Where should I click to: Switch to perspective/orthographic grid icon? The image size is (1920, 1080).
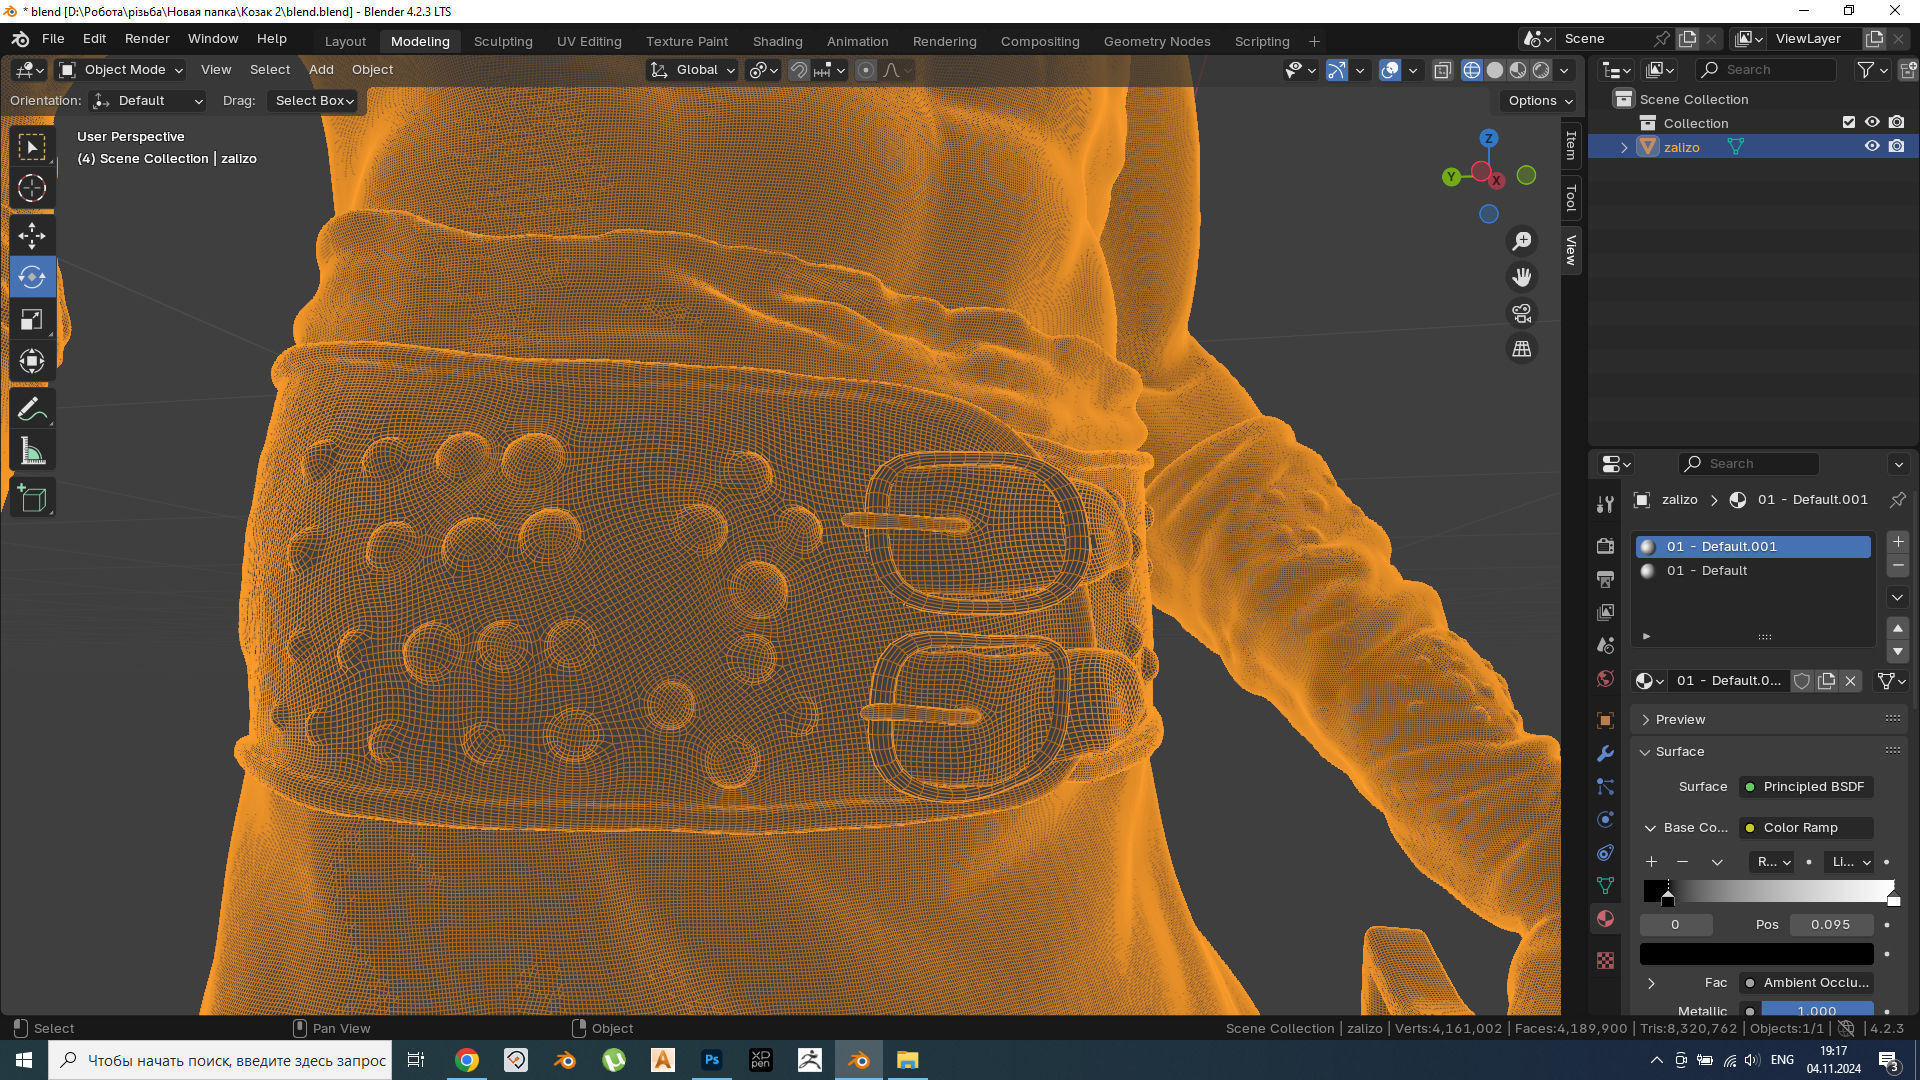1522,349
